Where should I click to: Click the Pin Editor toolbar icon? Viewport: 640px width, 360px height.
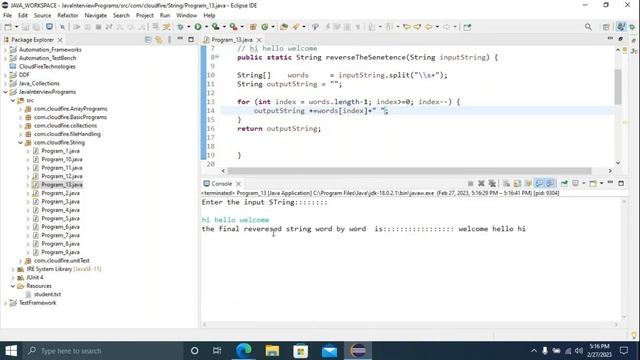[x=467, y=27]
